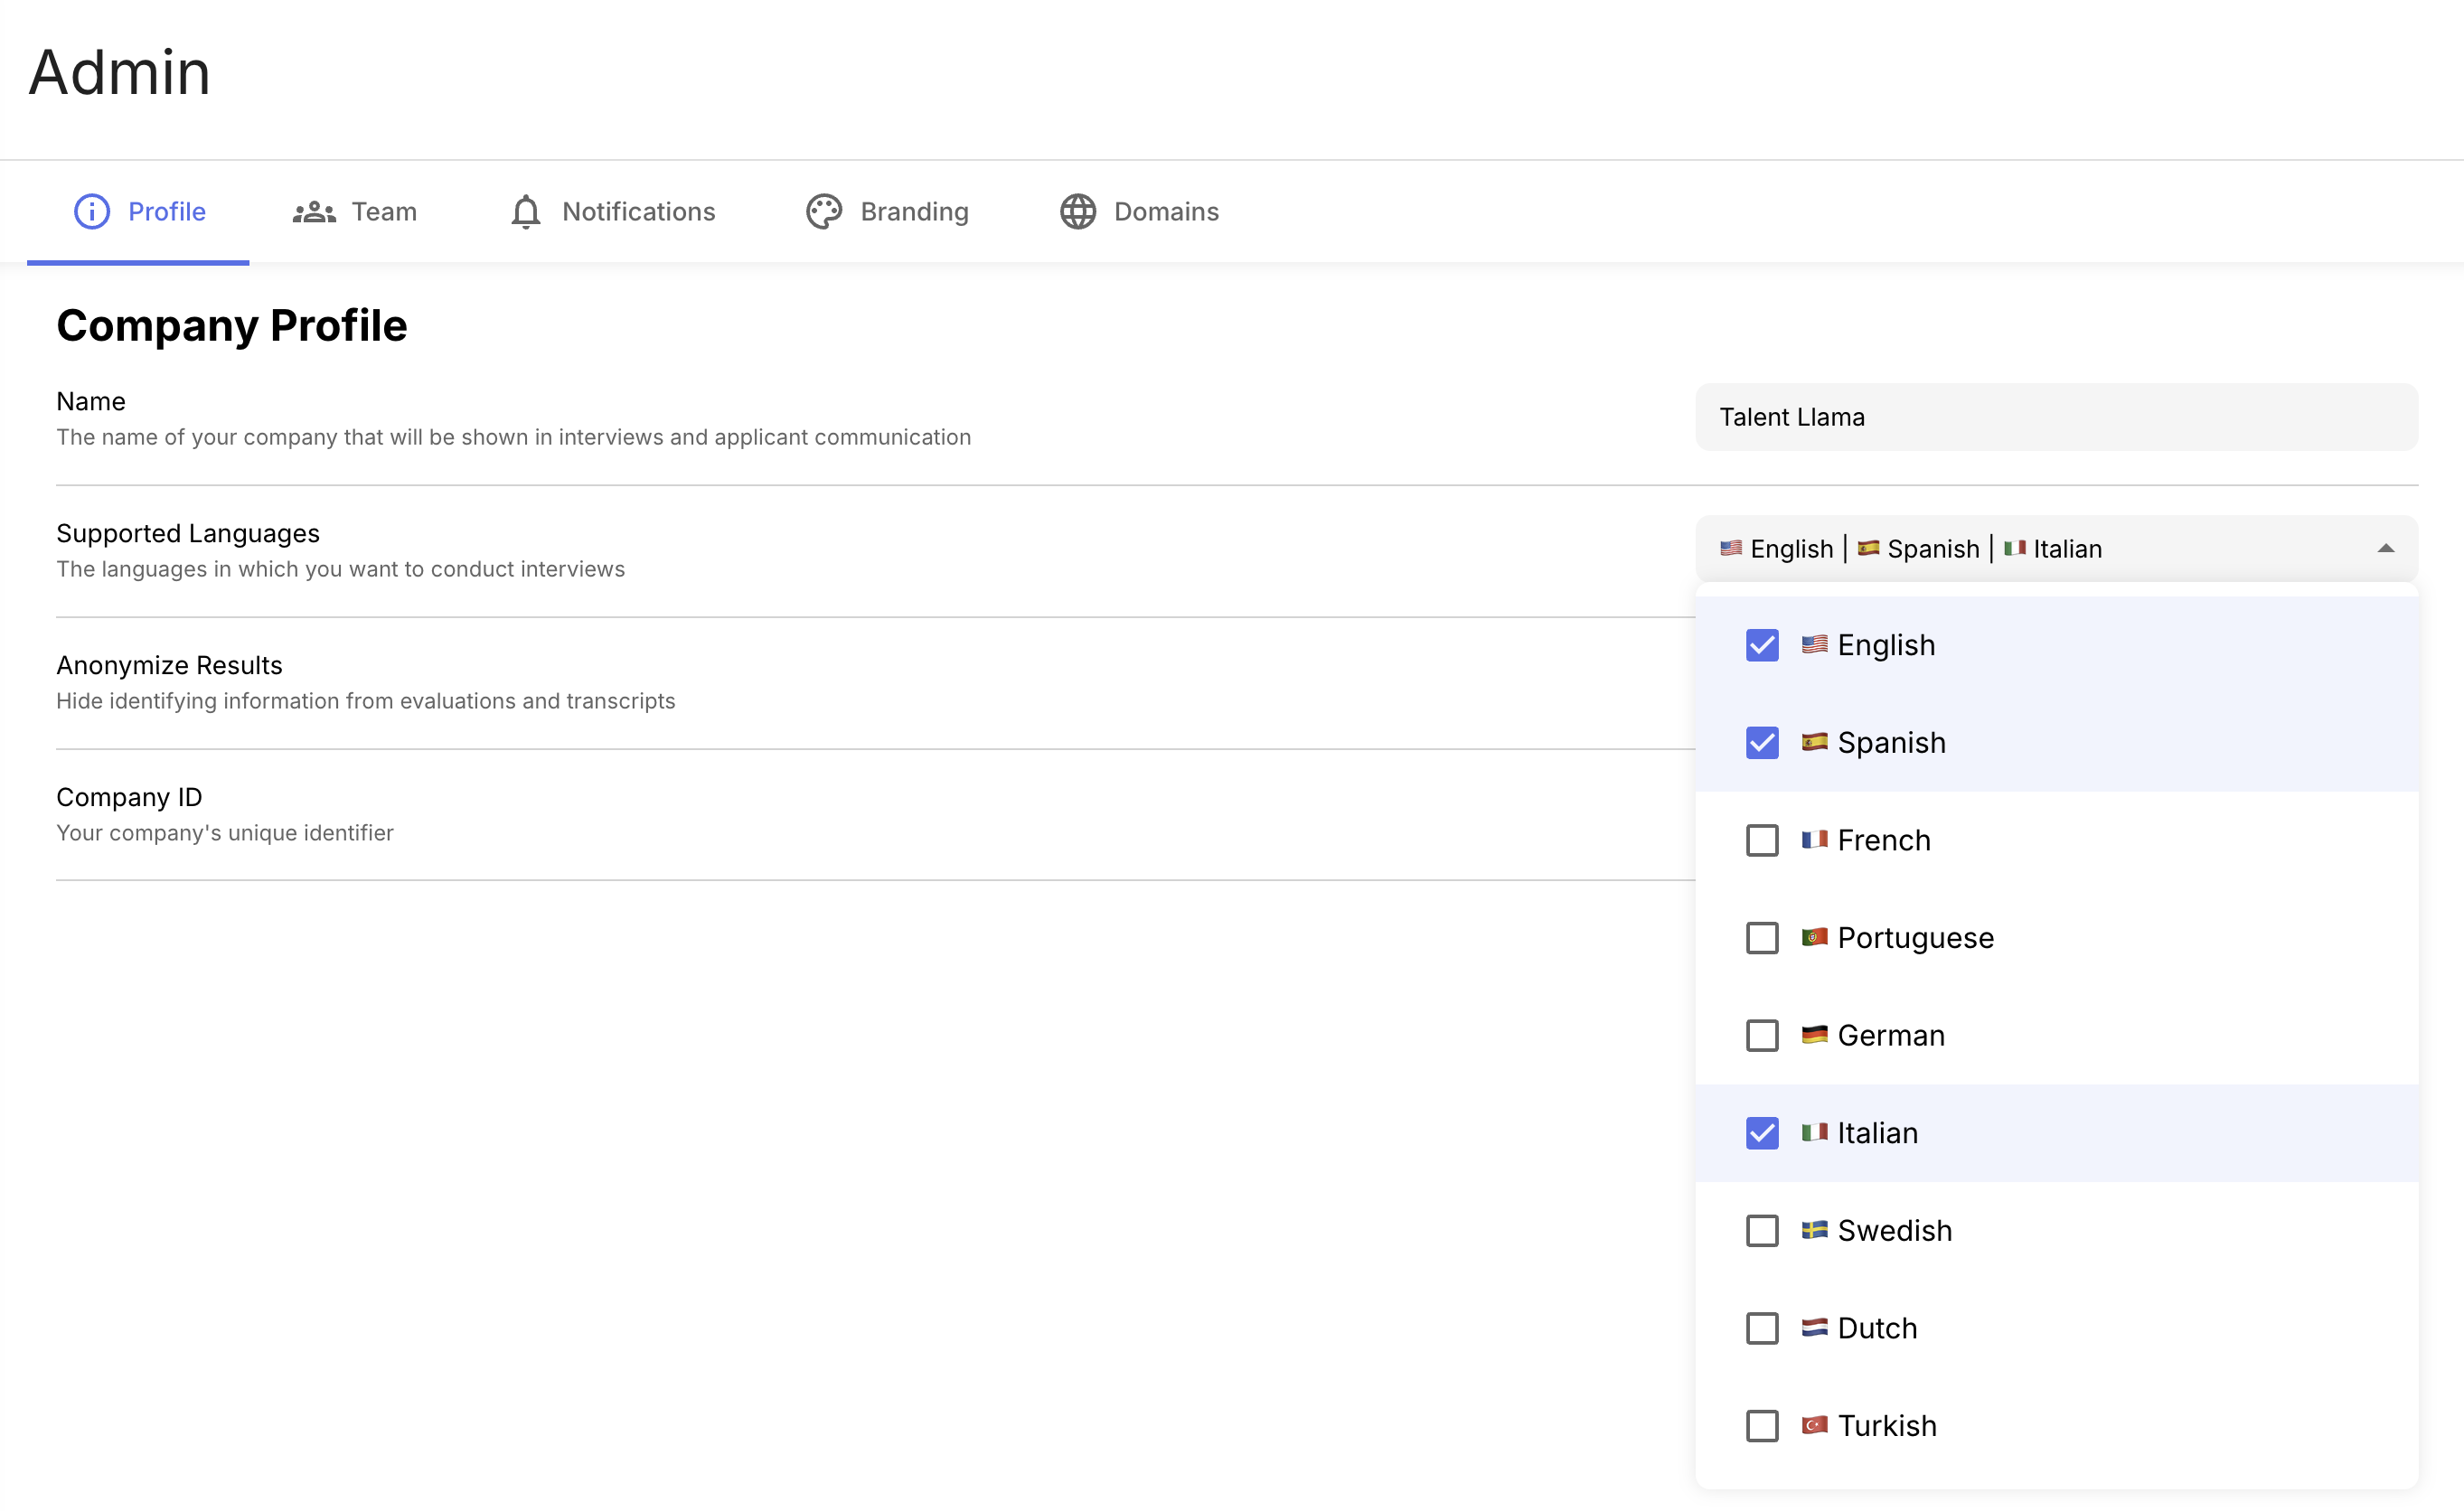The image size is (2464, 1511).
Task: Check the French language checkbox
Action: (x=1762, y=840)
